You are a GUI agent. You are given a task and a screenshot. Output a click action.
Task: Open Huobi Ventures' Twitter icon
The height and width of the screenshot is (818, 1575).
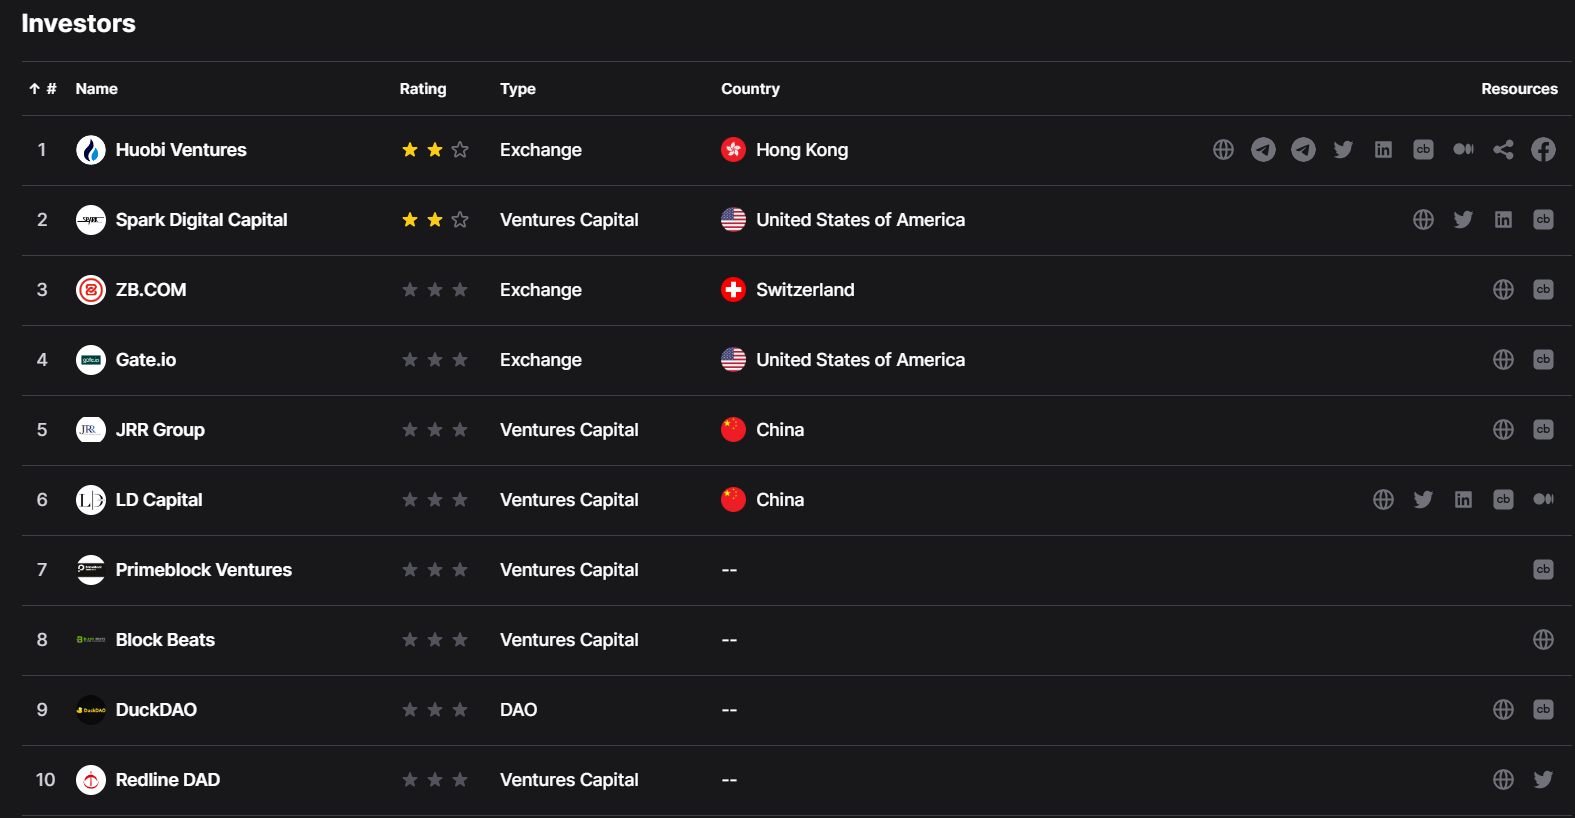(1343, 150)
